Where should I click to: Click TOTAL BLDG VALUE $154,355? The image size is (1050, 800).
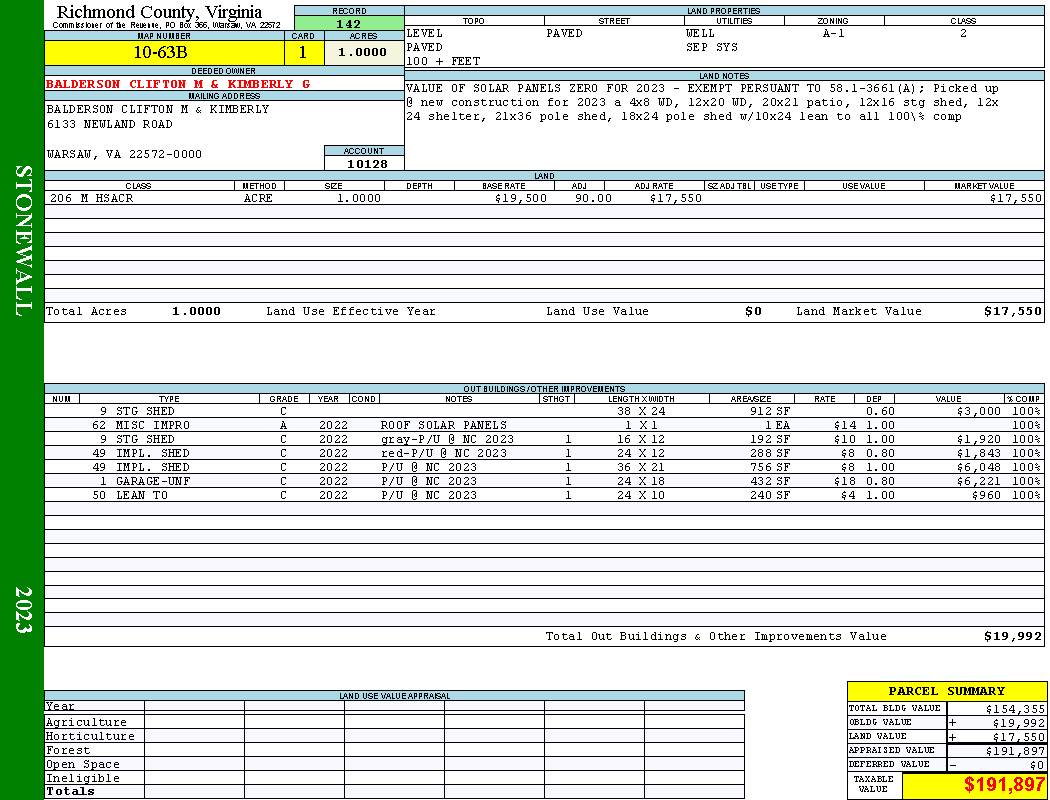[x=1015, y=709]
